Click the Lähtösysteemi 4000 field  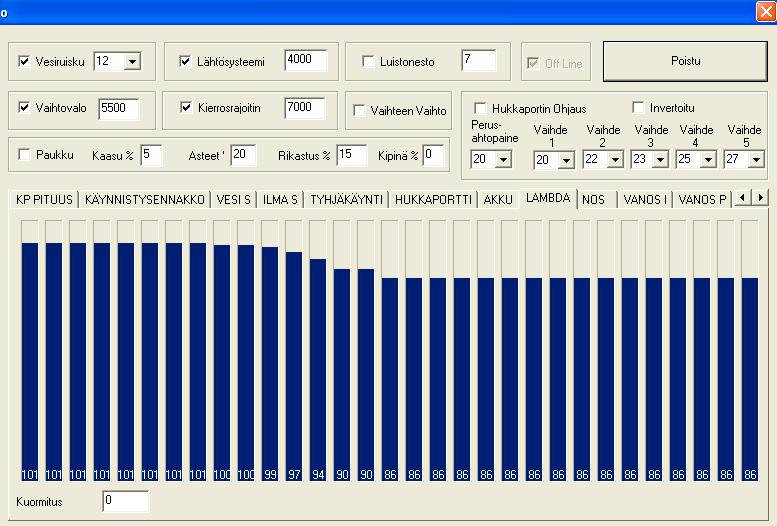point(306,60)
